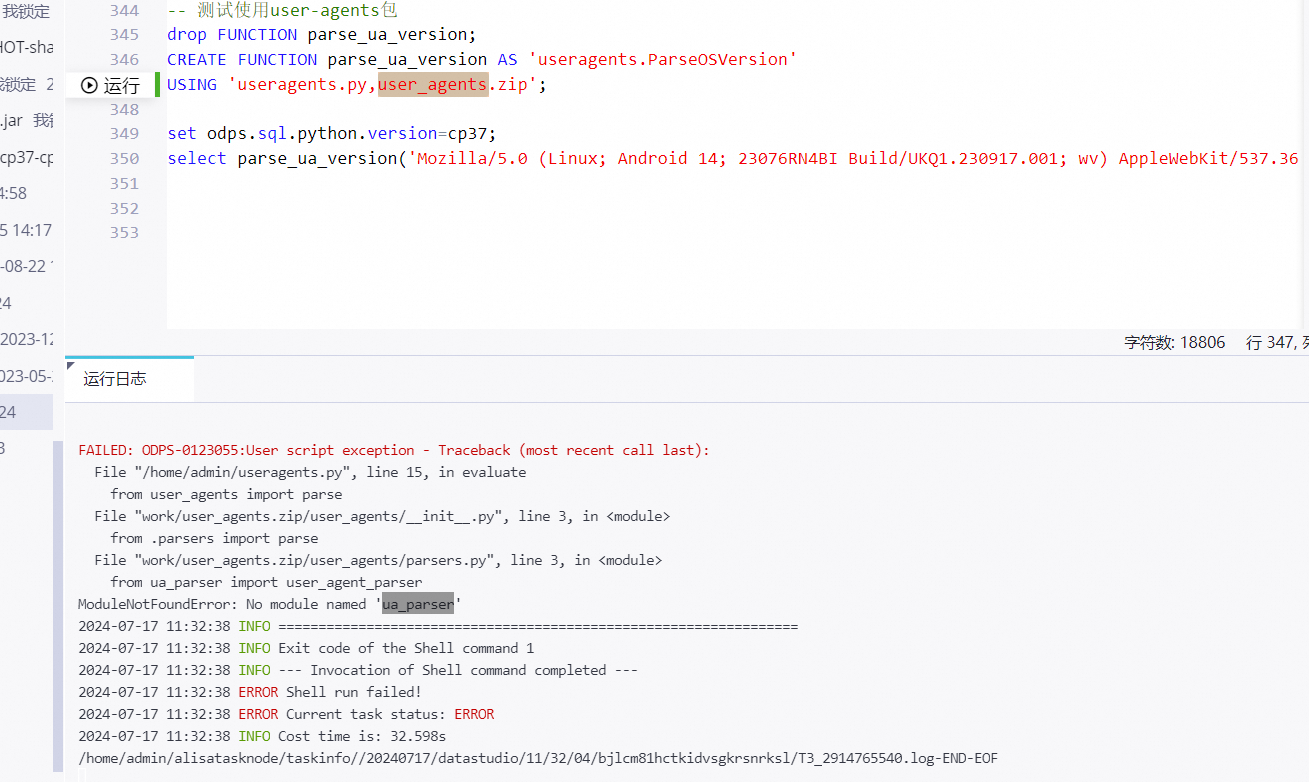This screenshot has height=782, width=1309.
Task: Click log line 'from ua_parser import user_agent_parser'
Action: 266,582
